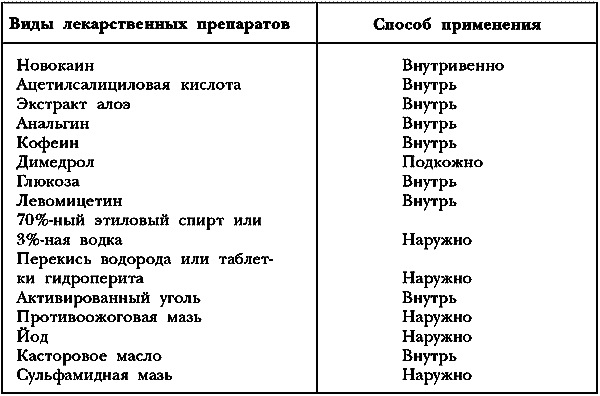The height and width of the screenshot is (396, 600).
Task: Select the 'Димедрол' entry
Action: click(x=55, y=163)
